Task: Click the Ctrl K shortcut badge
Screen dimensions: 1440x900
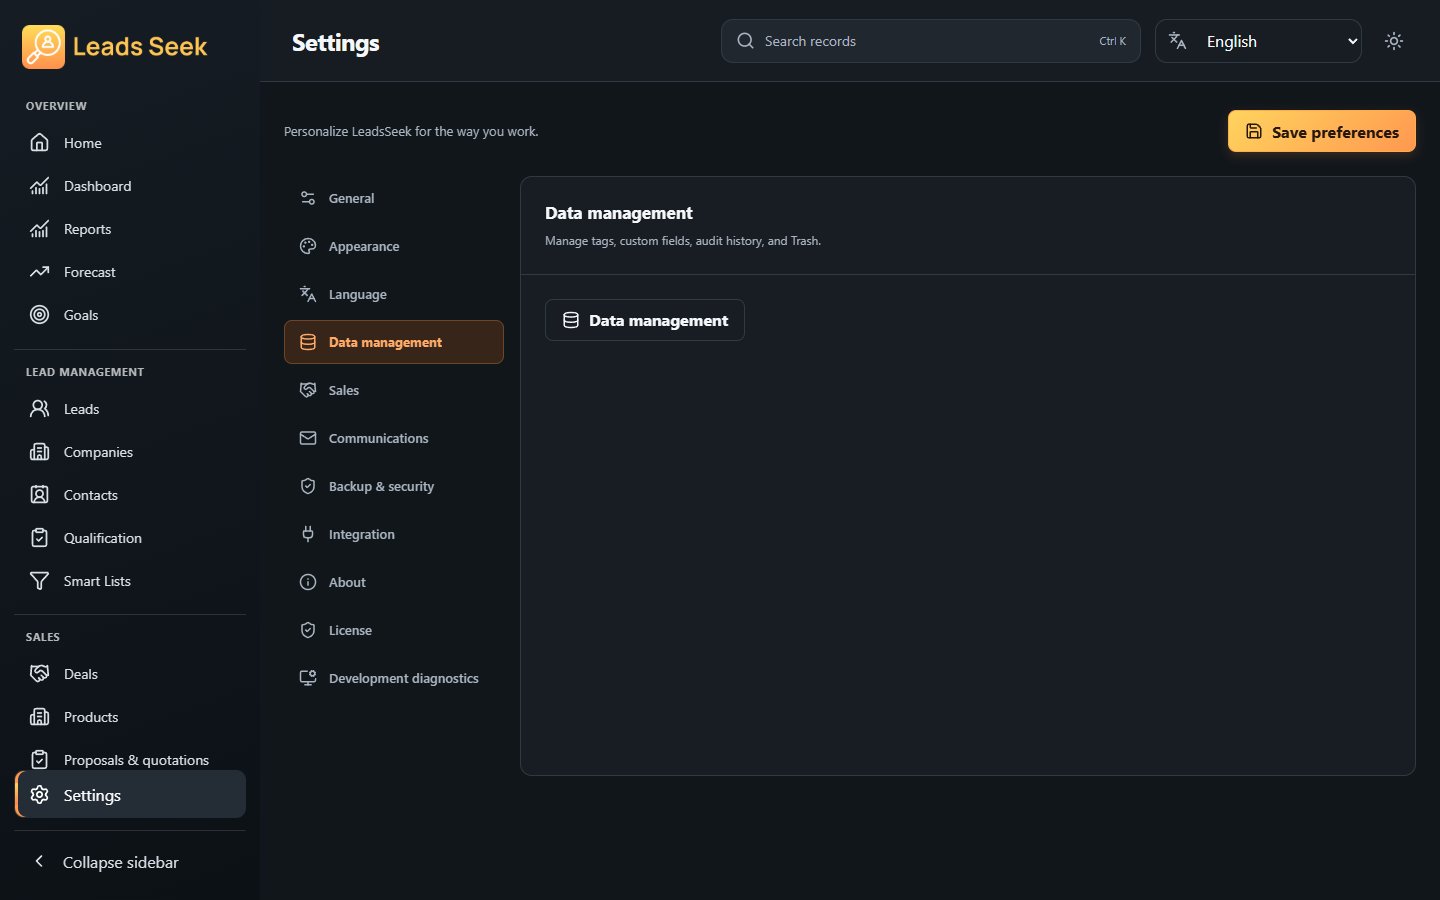Action: 1112,41
